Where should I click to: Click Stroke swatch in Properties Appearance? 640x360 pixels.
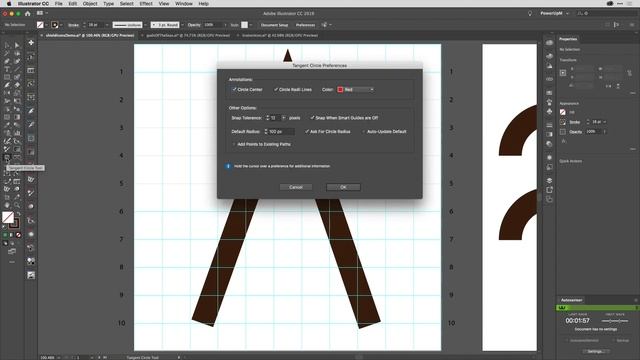tap(563, 122)
